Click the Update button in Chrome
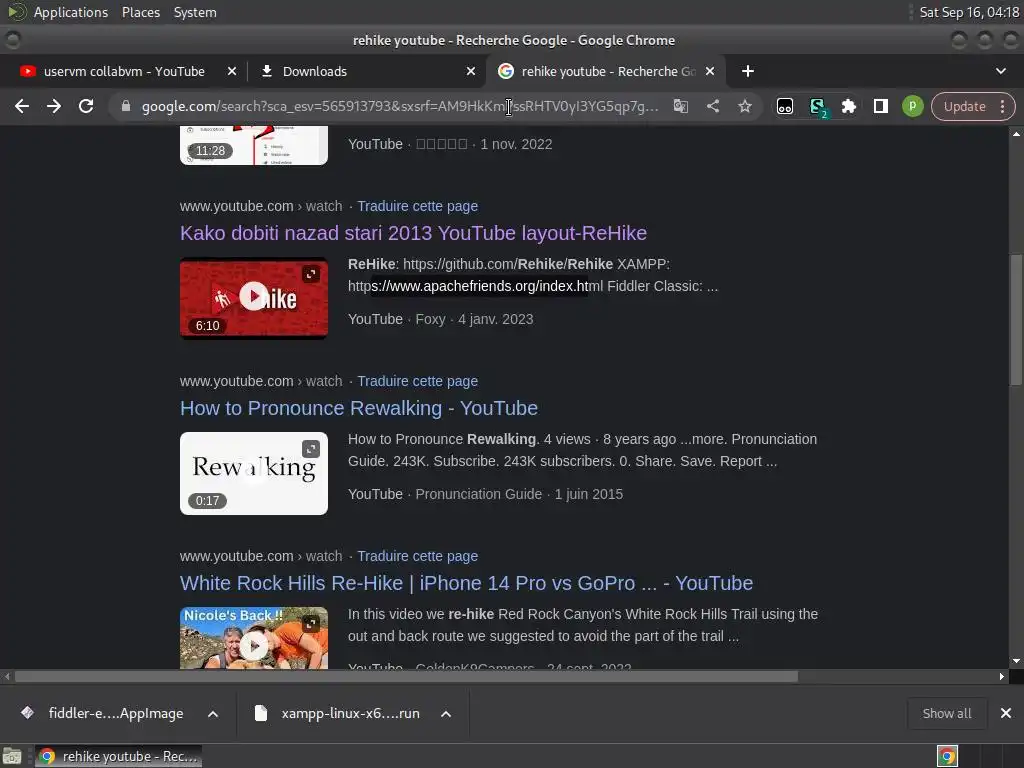The width and height of the screenshot is (1024, 768). (x=965, y=106)
